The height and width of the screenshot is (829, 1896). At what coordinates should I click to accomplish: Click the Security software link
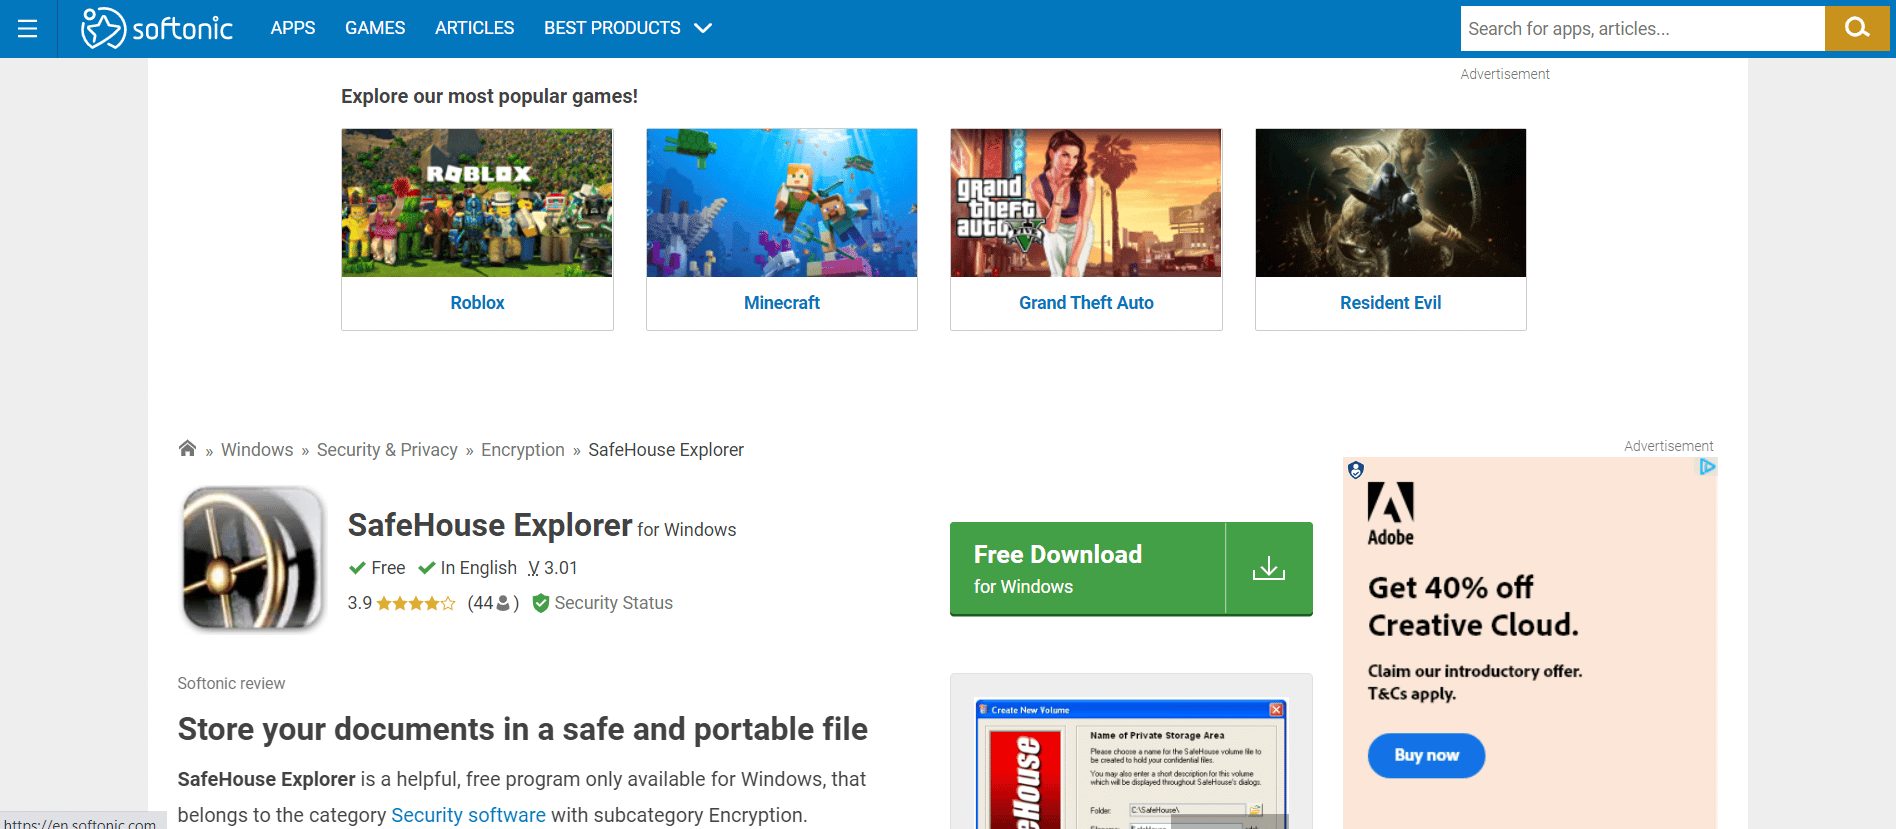(x=468, y=815)
